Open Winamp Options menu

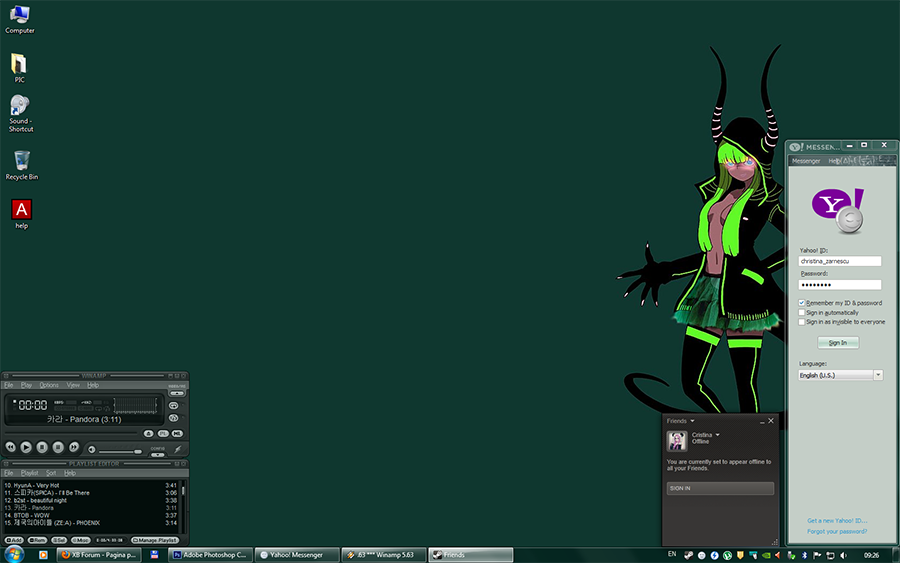click(x=49, y=385)
